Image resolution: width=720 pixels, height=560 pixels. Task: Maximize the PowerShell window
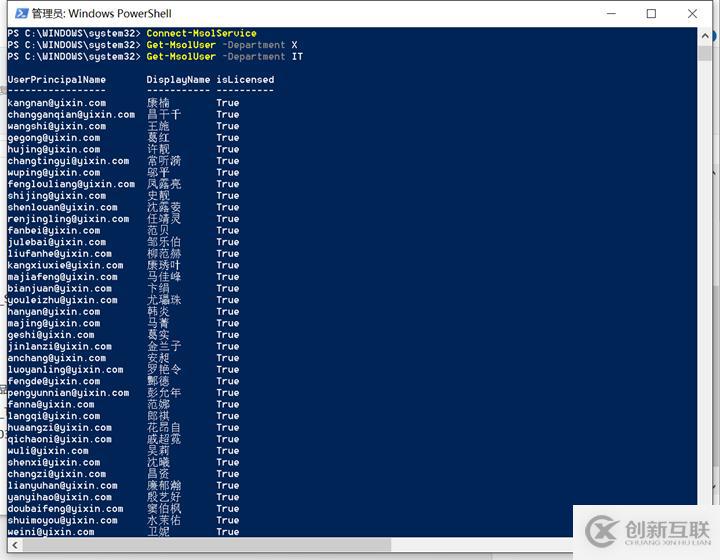[x=651, y=14]
